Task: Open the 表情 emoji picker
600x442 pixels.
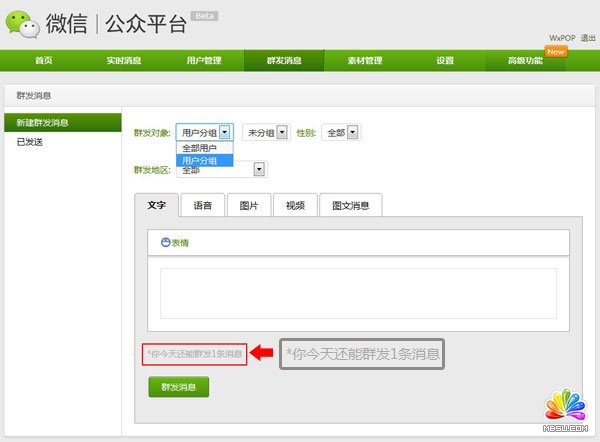Action: coord(175,242)
